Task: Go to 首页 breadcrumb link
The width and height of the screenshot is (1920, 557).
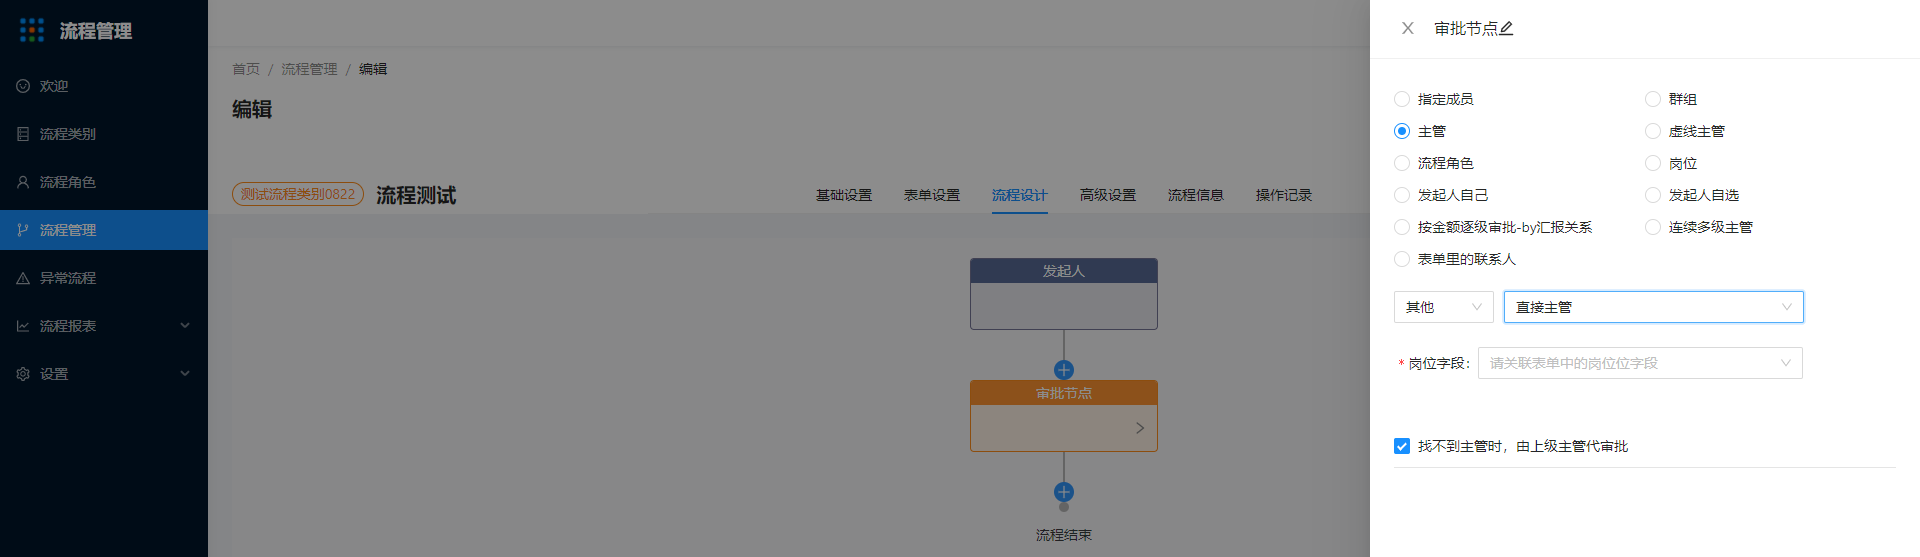Action: click(246, 69)
